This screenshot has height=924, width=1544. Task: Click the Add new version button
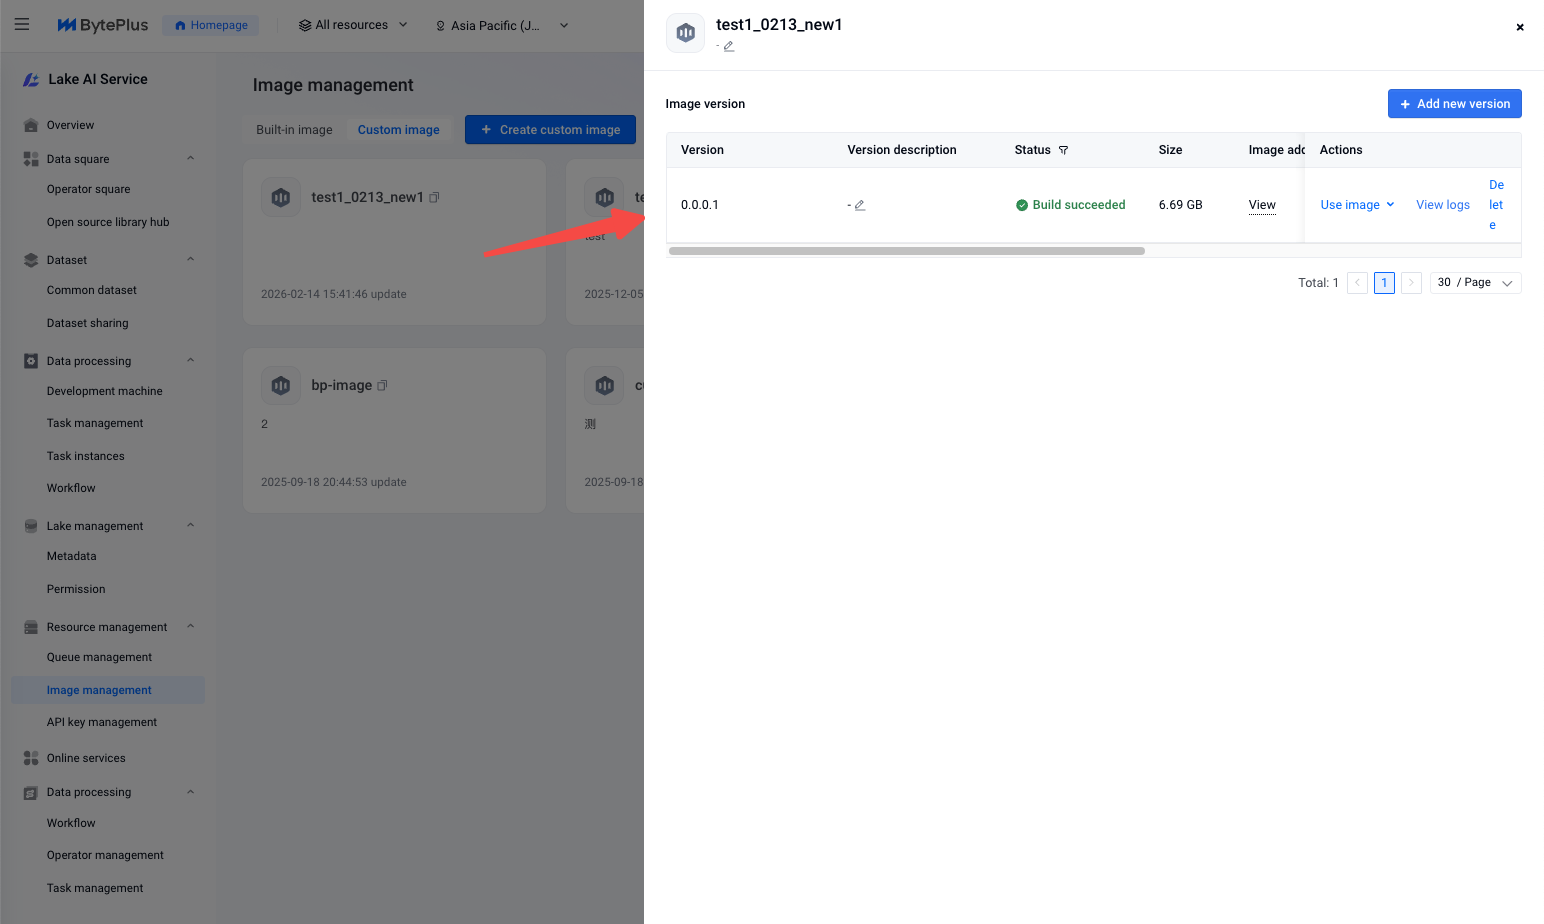click(x=1454, y=104)
